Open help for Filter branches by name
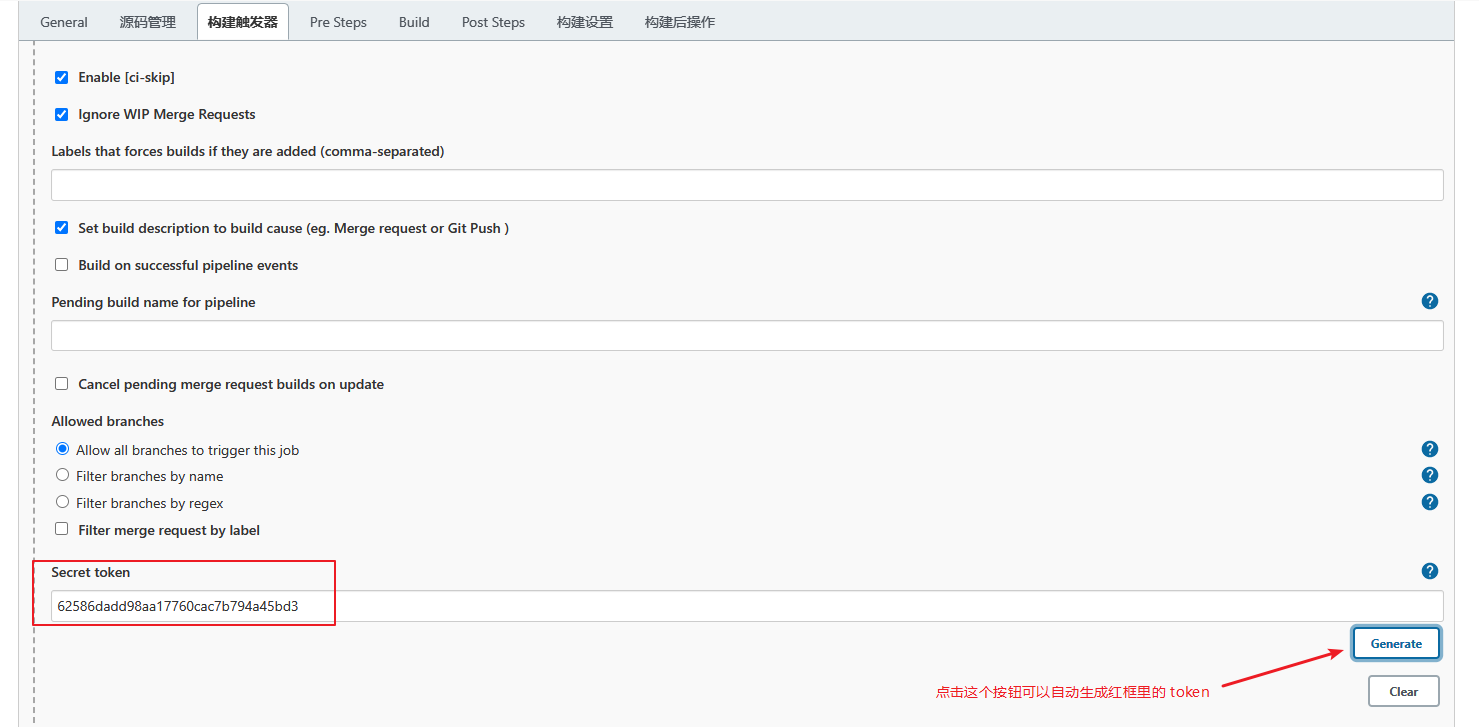This screenshot has height=727, width=1479. [1429, 475]
